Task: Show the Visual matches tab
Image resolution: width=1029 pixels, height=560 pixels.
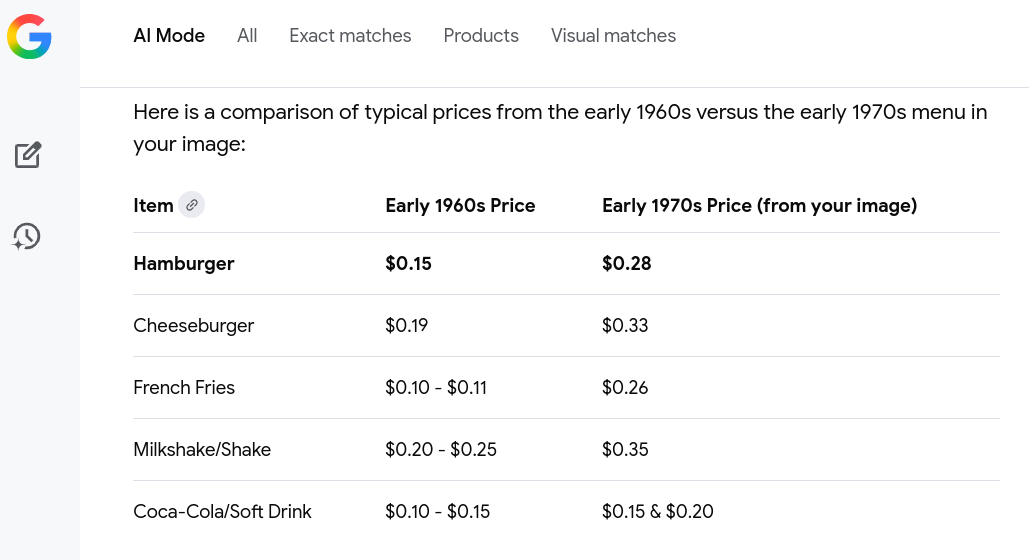Action: [x=613, y=36]
